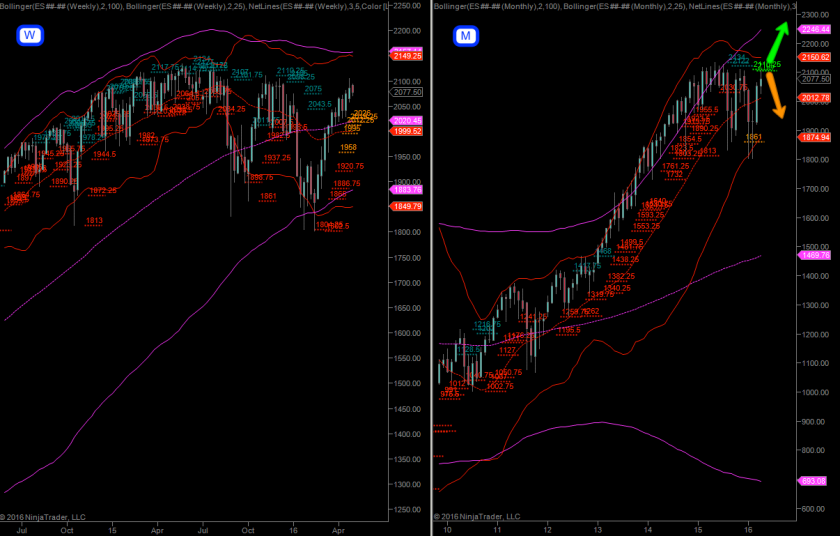The height and width of the screenshot is (536, 840).
Task: Click the red 1920.75 net line label
Action: click(x=350, y=167)
